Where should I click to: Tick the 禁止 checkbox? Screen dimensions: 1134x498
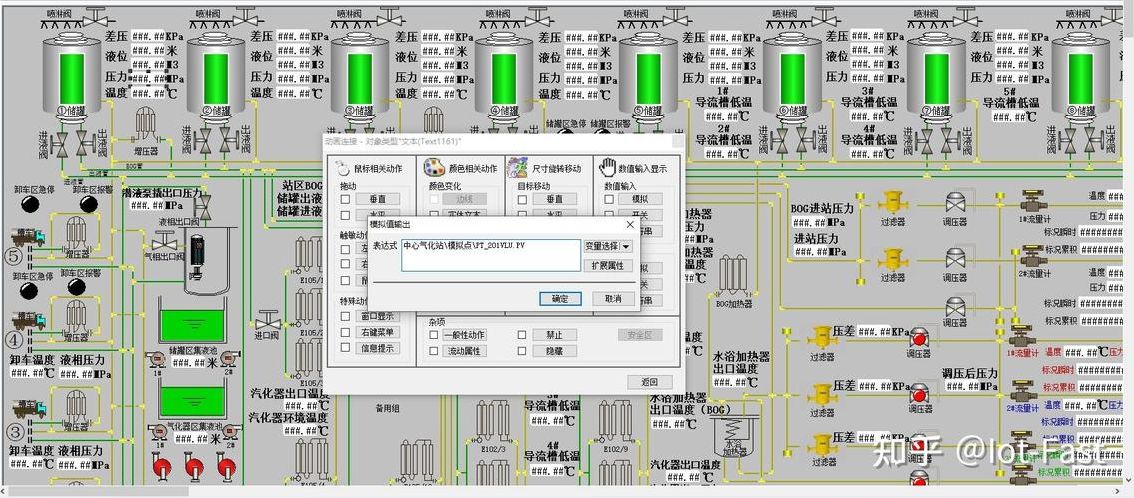click(x=521, y=335)
